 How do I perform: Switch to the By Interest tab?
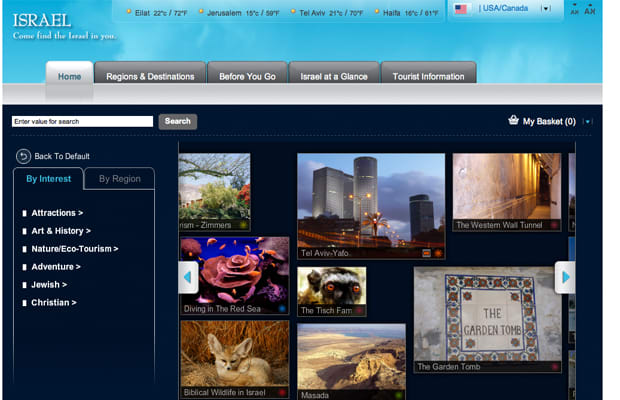[49, 179]
